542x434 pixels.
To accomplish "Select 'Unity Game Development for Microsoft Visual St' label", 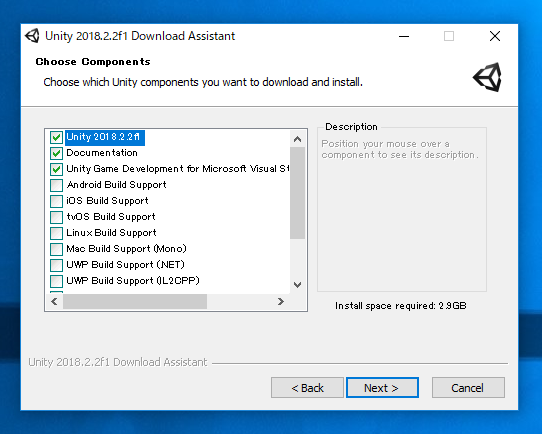I will coord(178,169).
